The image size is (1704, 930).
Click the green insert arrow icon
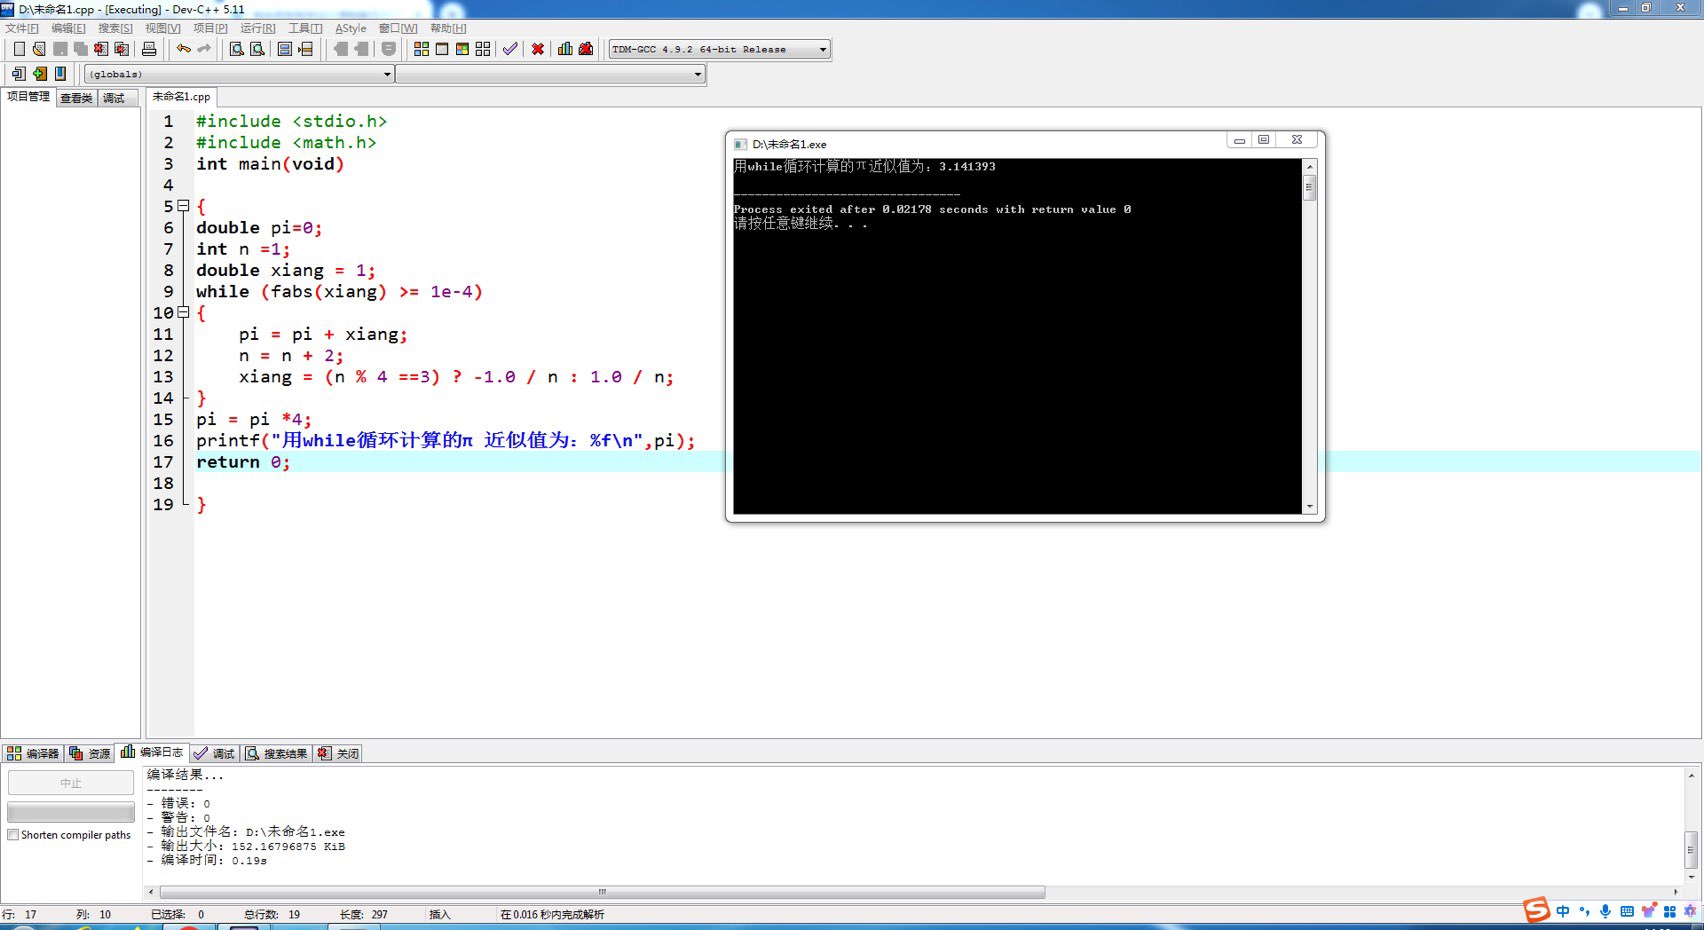click(40, 74)
